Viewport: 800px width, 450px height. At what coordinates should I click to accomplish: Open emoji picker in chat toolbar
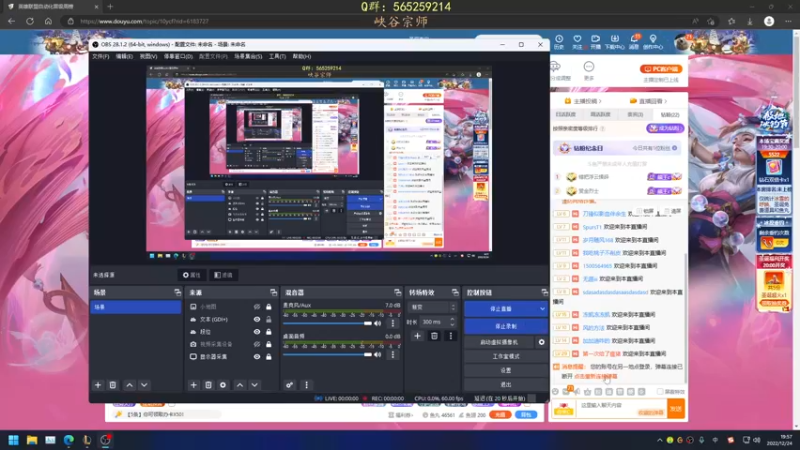coord(555,392)
